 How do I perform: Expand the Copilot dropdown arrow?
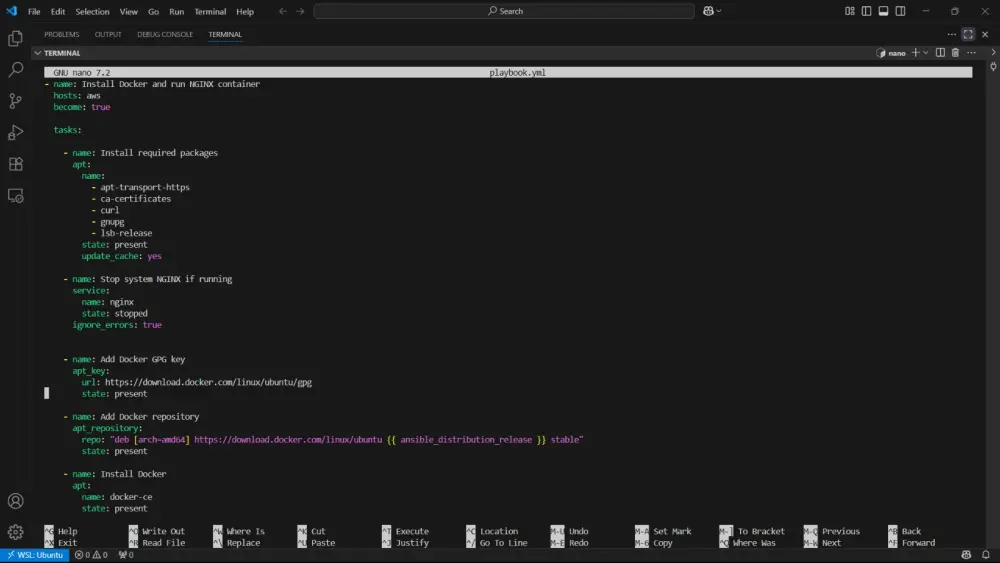719,11
